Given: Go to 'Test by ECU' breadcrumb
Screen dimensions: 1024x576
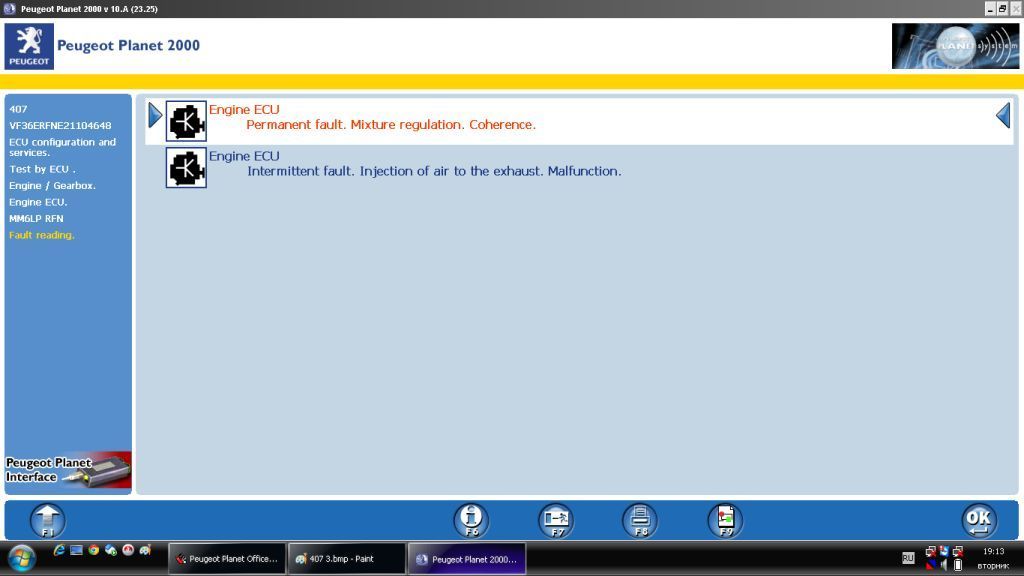Looking at the screenshot, I should click(x=42, y=169).
